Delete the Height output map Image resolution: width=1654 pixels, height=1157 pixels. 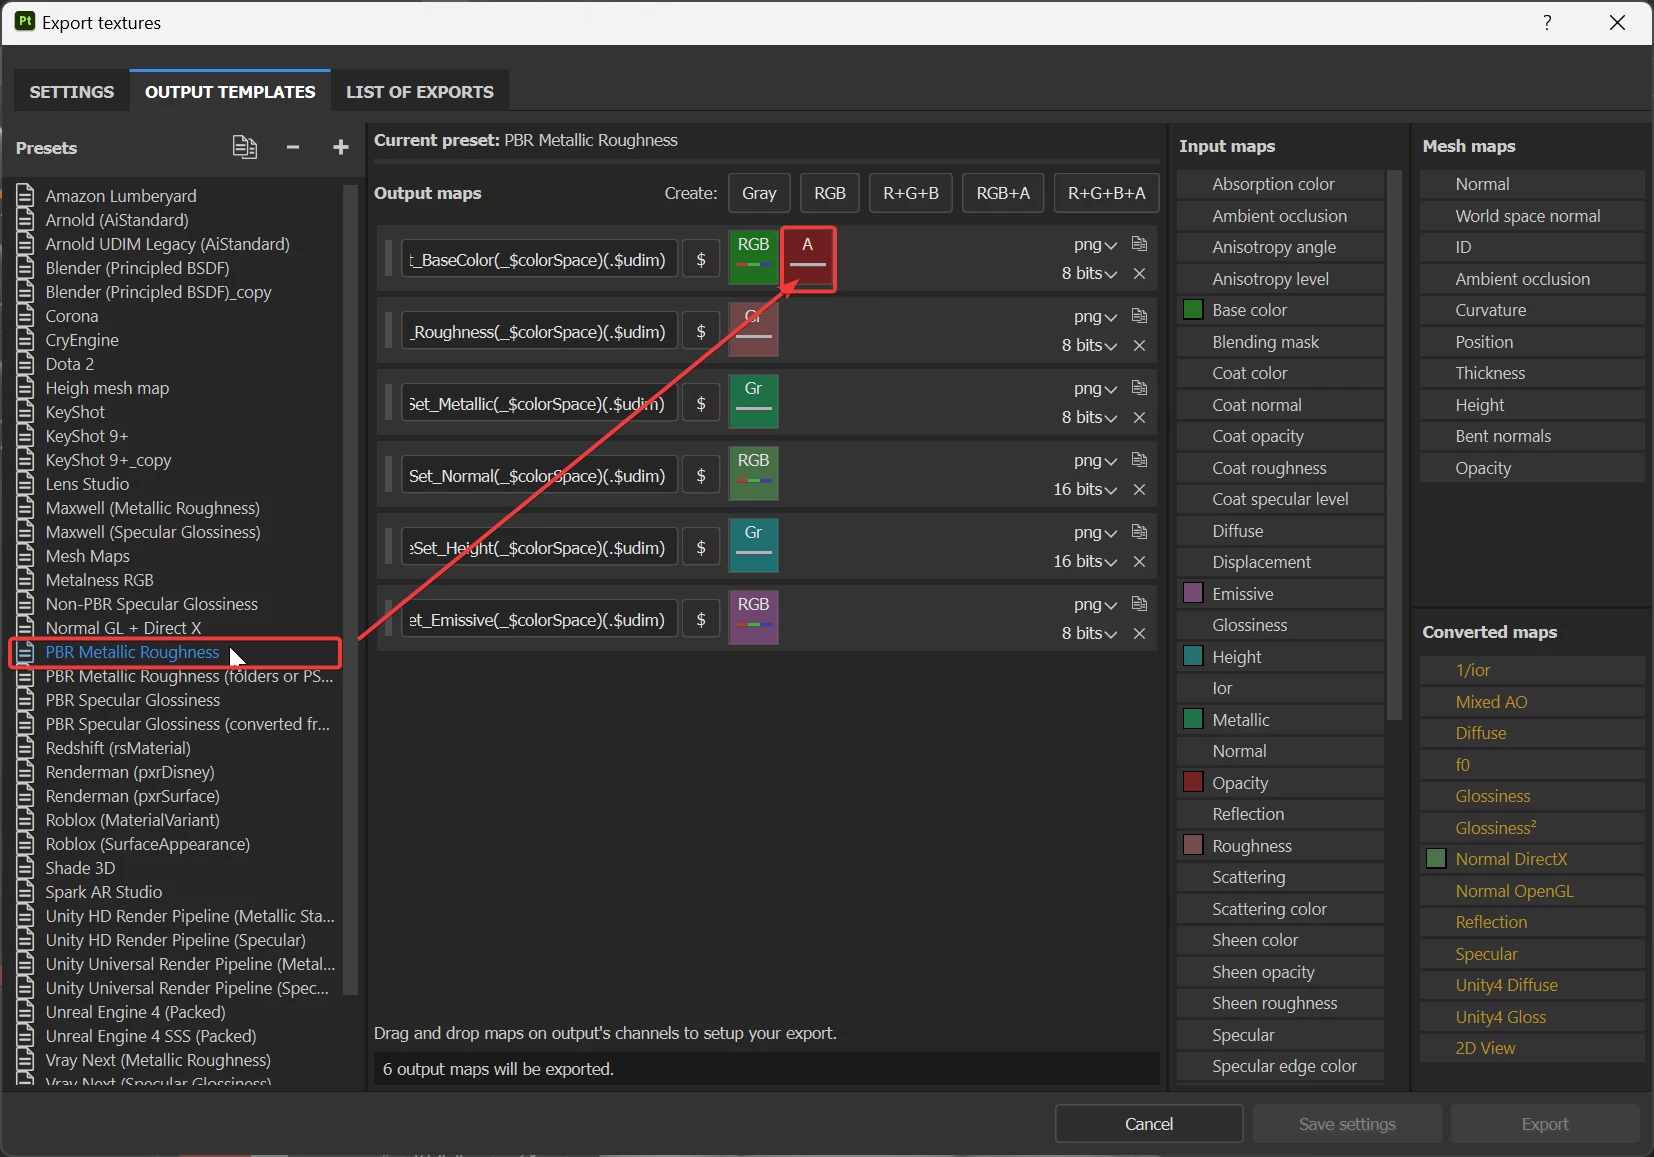(1139, 561)
